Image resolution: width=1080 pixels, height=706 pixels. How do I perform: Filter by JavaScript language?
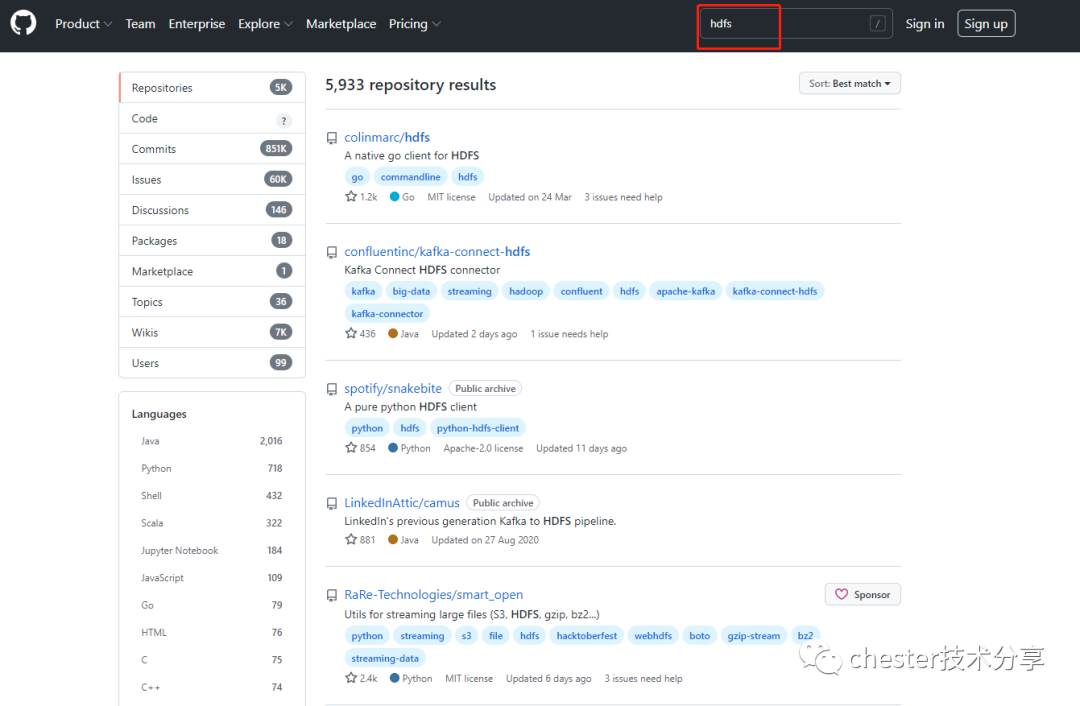(x=212, y=578)
